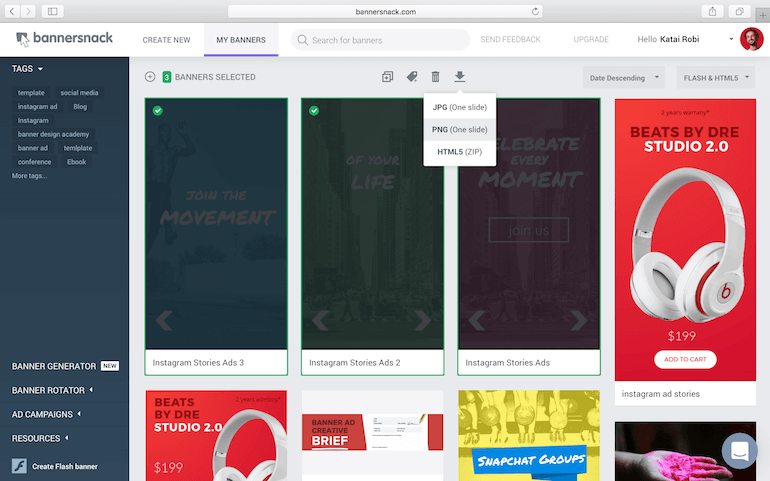The height and width of the screenshot is (481, 770).
Task: Click Safari forward navigation arrow
Action: [28, 11]
